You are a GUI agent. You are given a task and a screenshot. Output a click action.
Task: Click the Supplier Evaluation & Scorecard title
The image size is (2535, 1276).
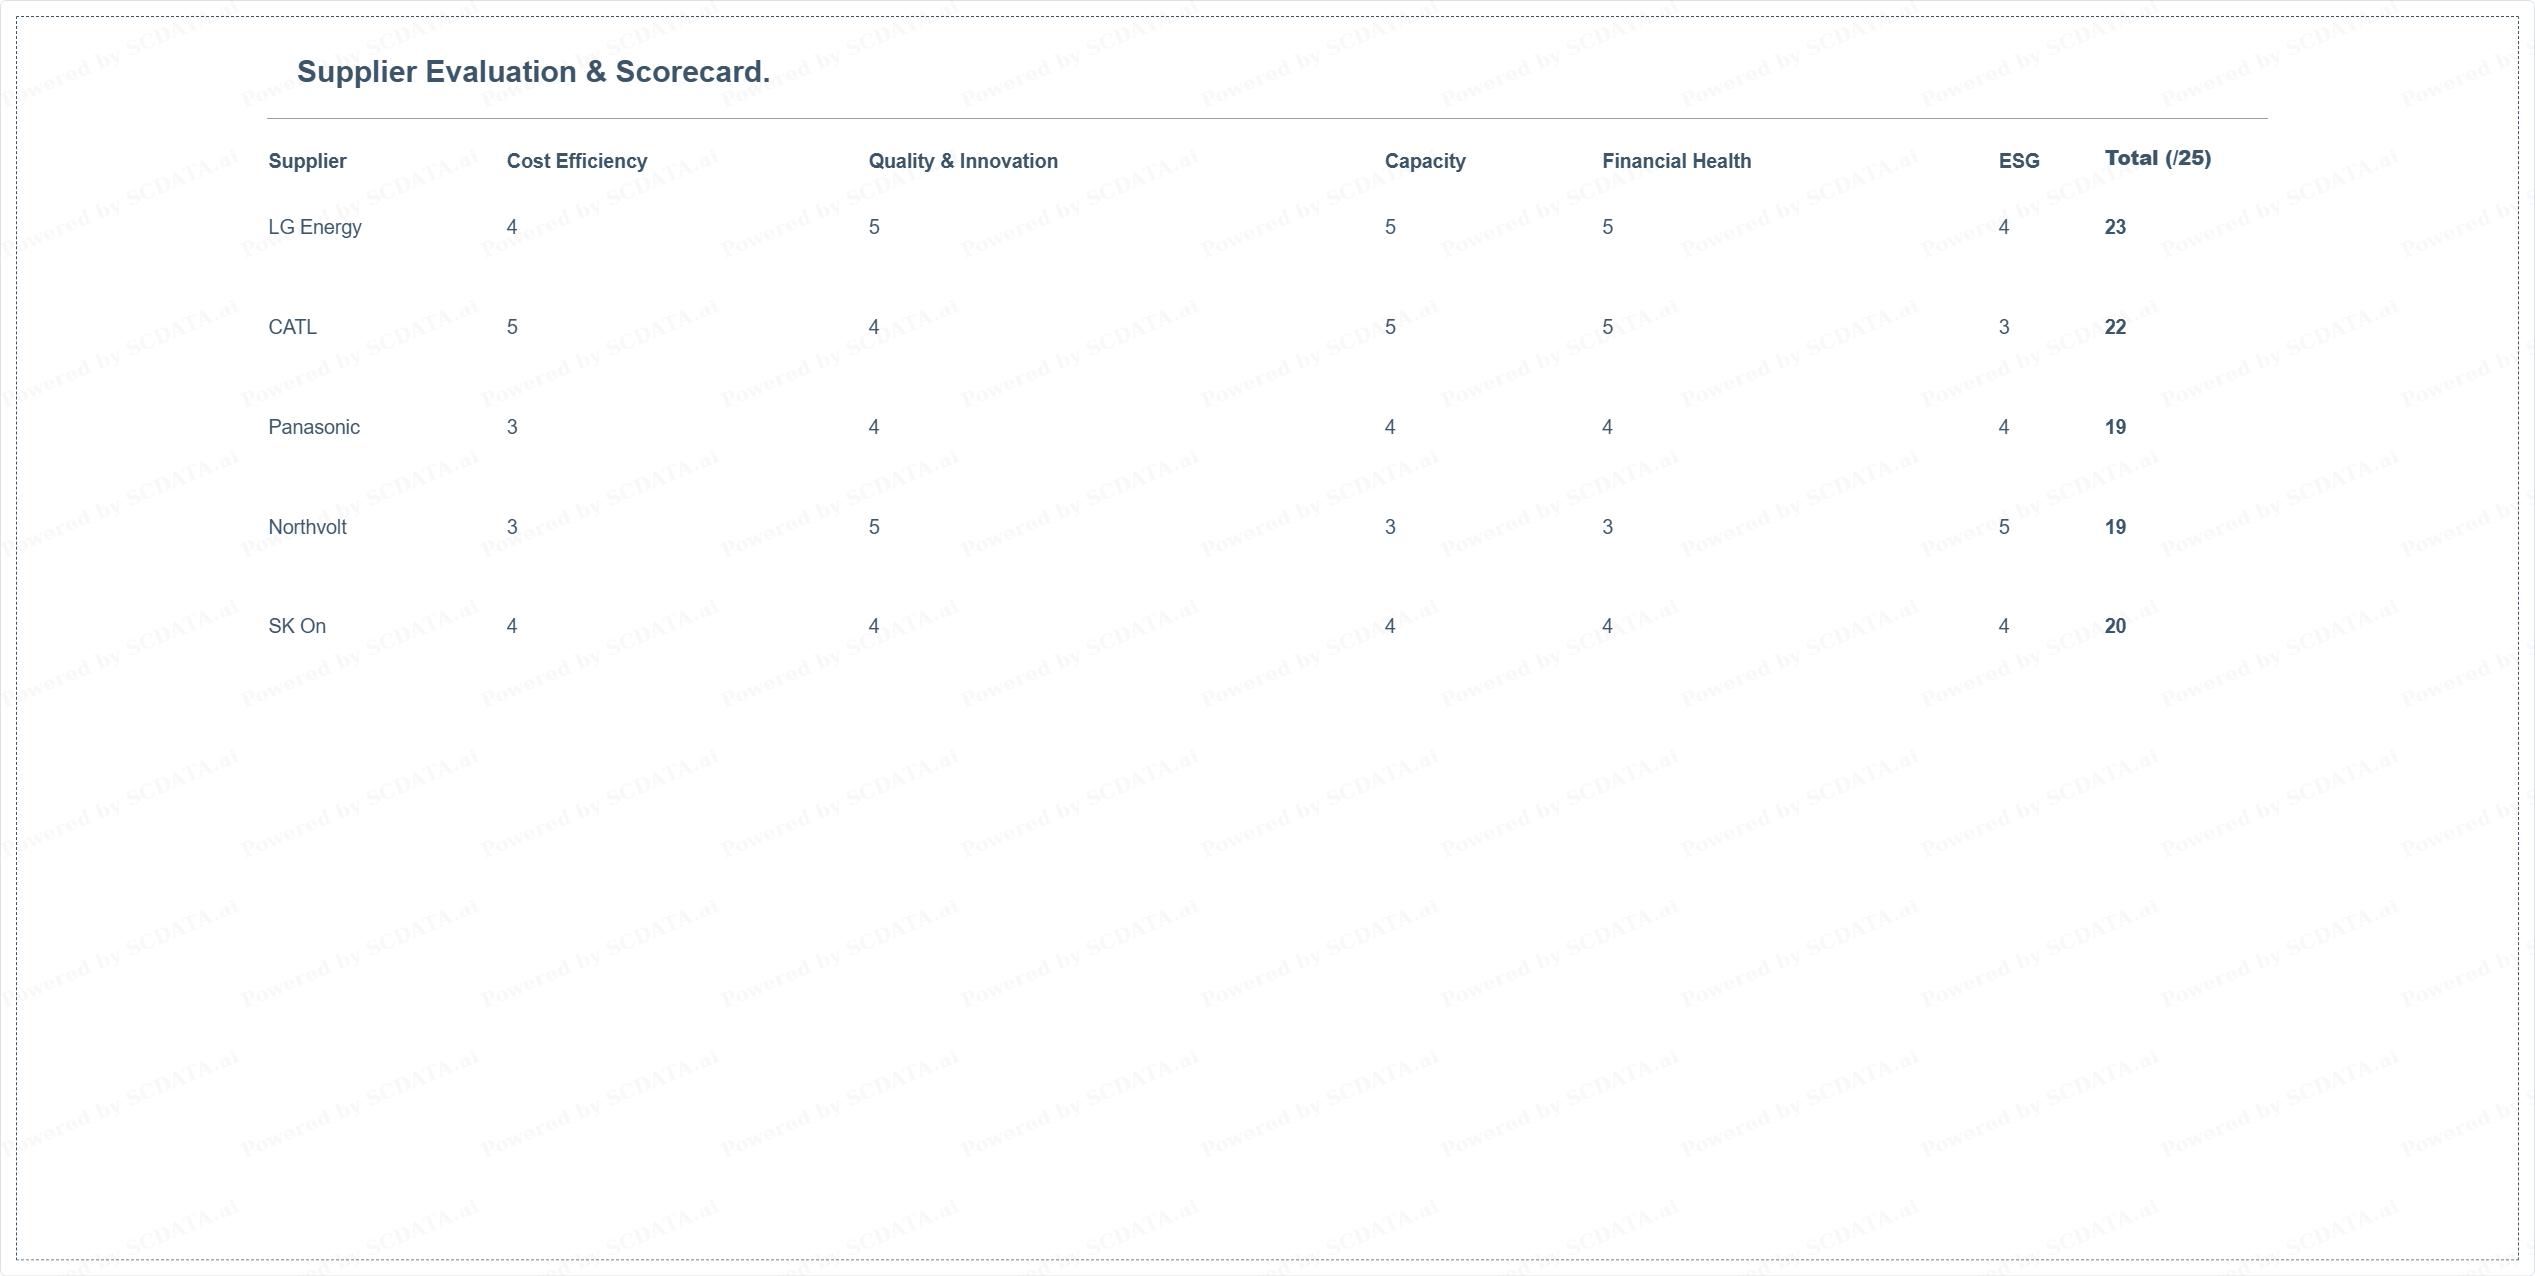[x=533, y=72]
